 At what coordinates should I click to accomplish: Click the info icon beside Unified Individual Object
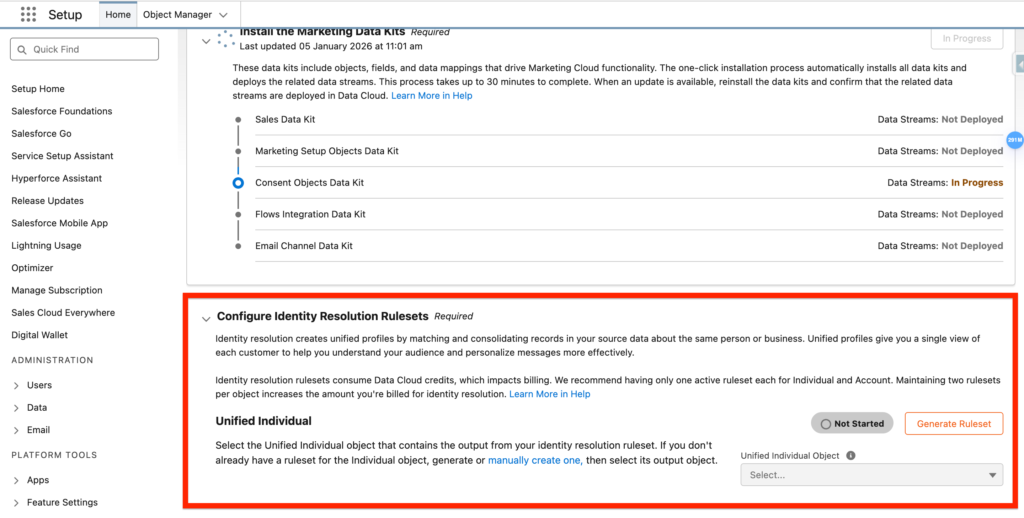click(x=850, y=455)
